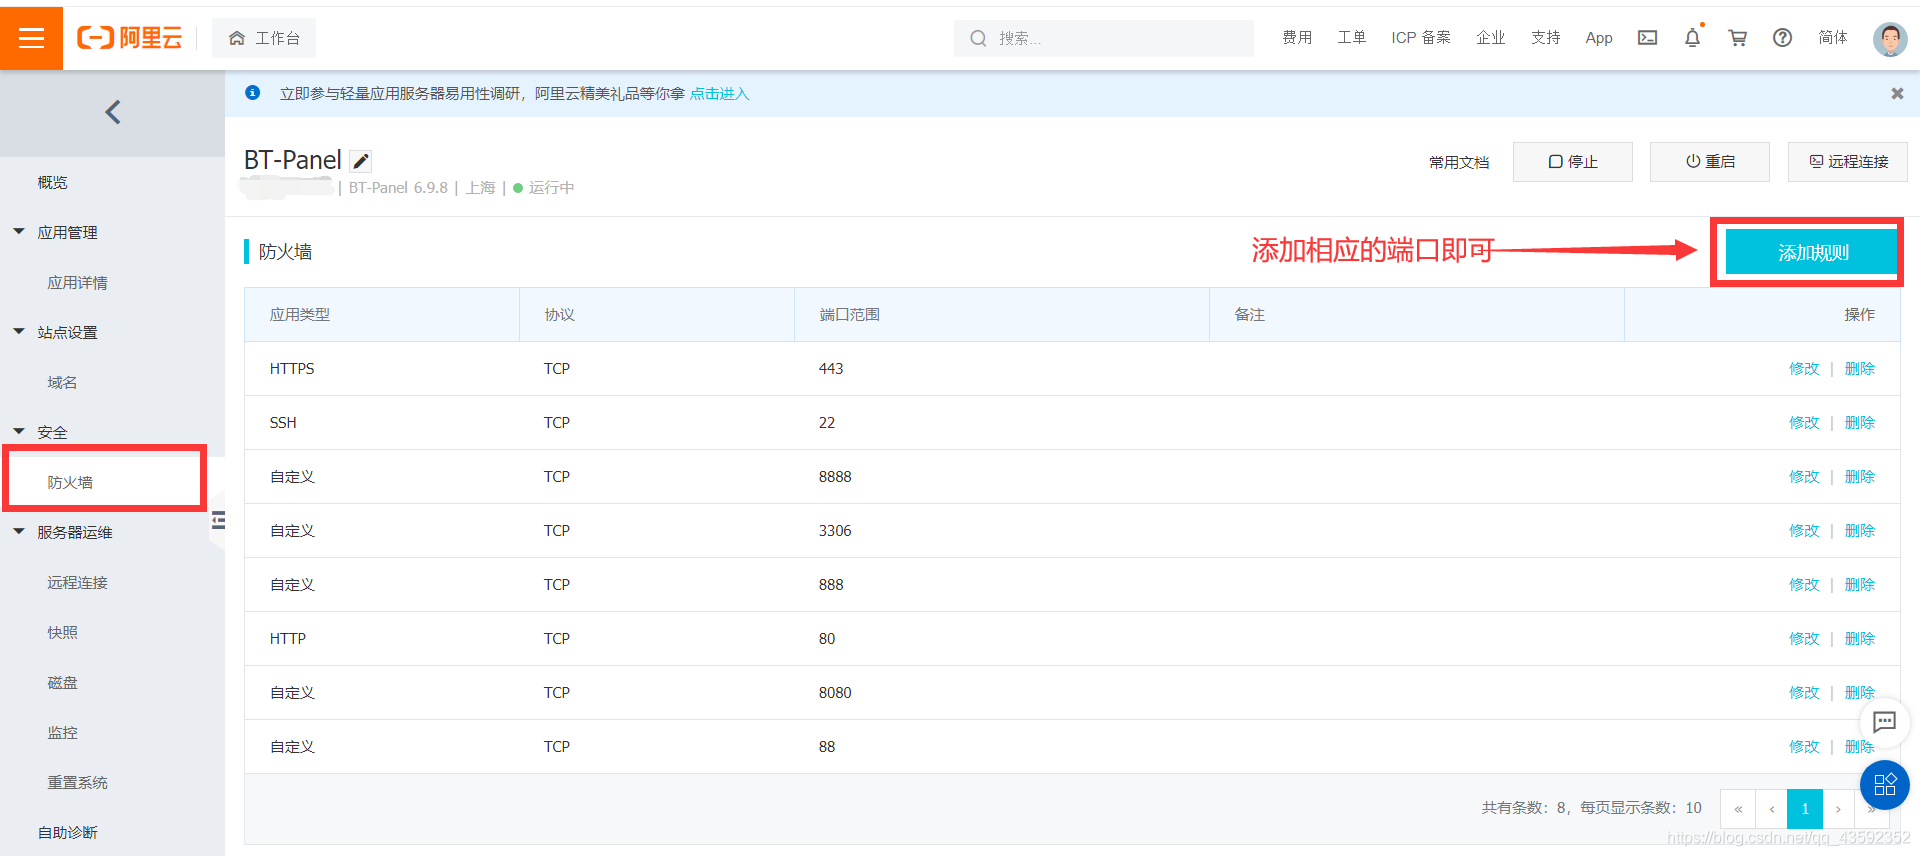Open the Cloud Shell terminal icon
This screenshot has width=1920, height=856.
1647,38
